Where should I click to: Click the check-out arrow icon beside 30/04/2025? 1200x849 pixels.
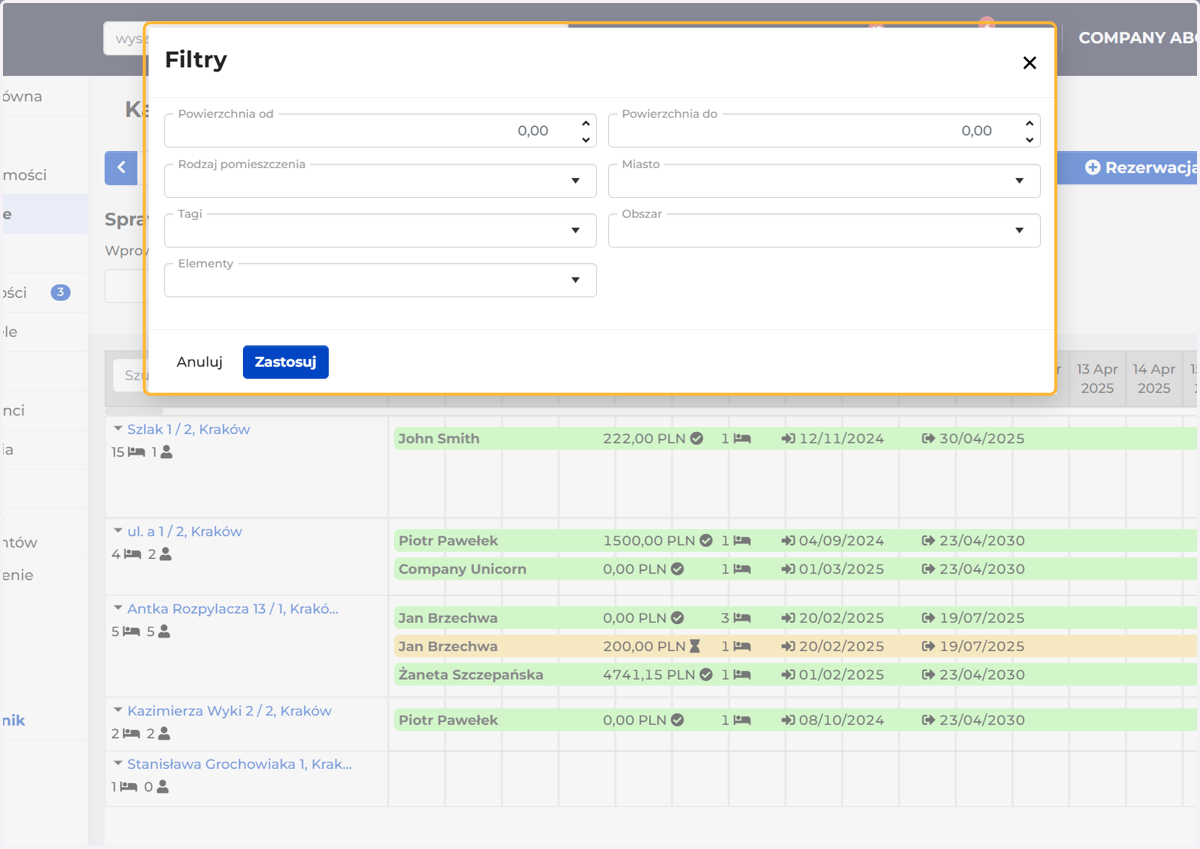pyautogui.click(x=928, y=438)
